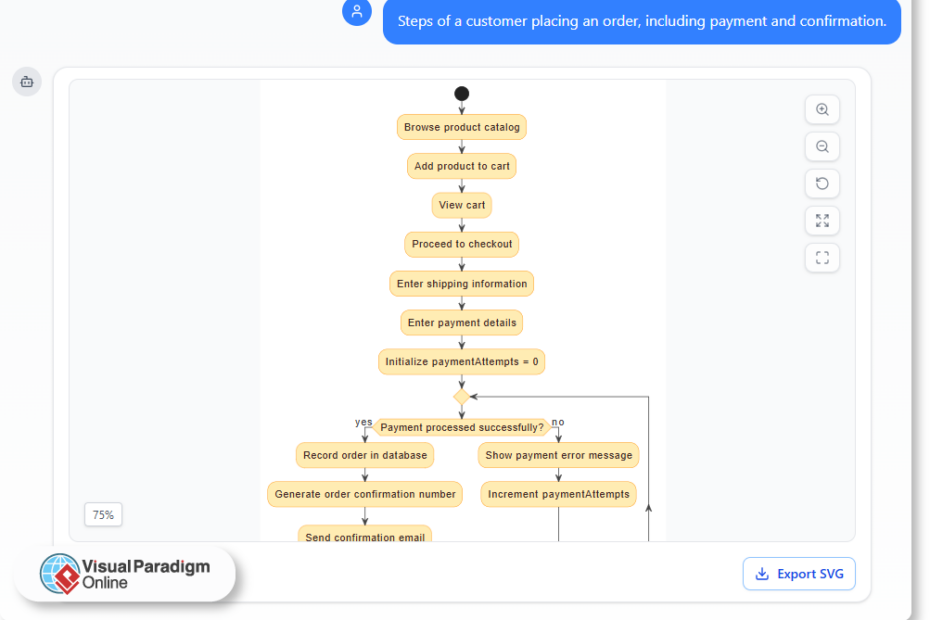Viewport: 930px width, 620px height.
Task: Click the blue user avatar icon
Action: 357,13
